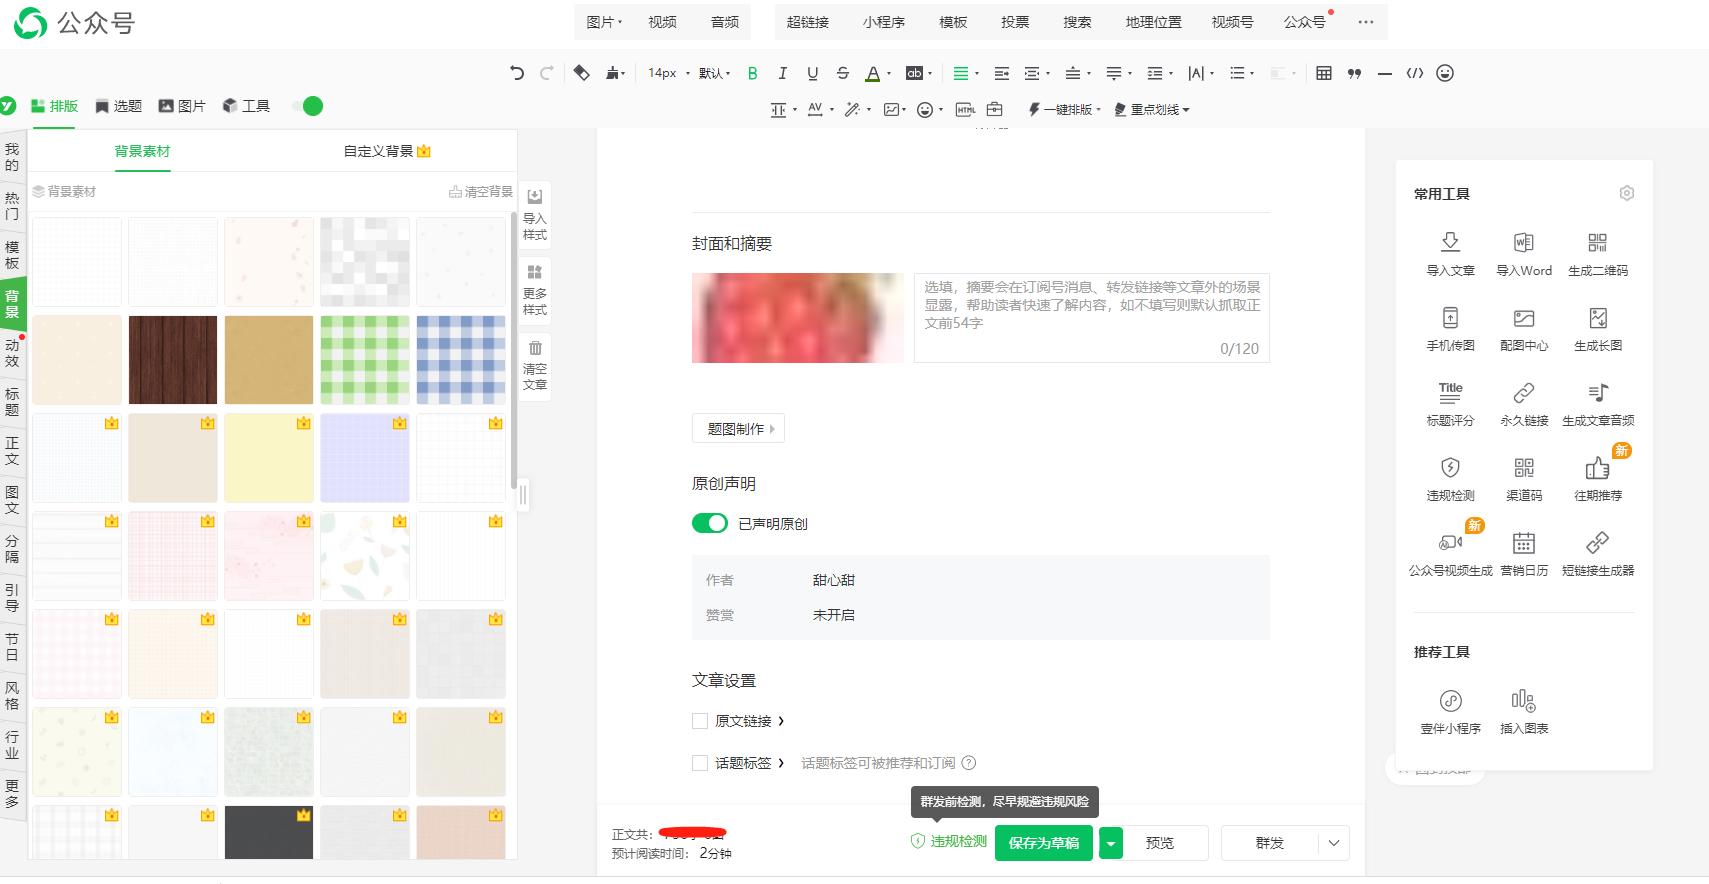This screenshot has width=1709, height=884.
Task: Choose the blue gingham background swatch
Action: pyautogui.click(x=461, y=360)
